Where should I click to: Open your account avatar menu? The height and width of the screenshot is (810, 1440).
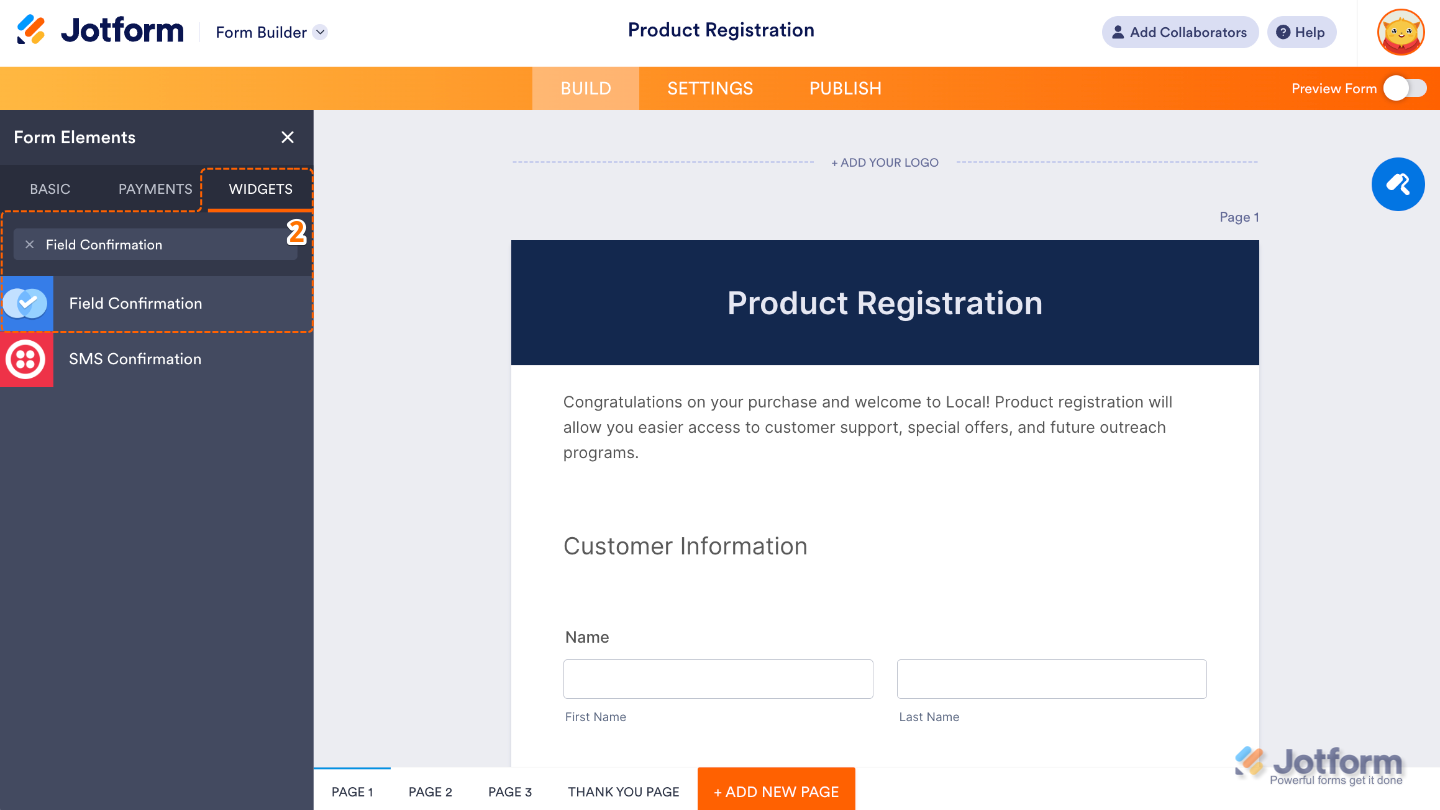coord(1400,32)
